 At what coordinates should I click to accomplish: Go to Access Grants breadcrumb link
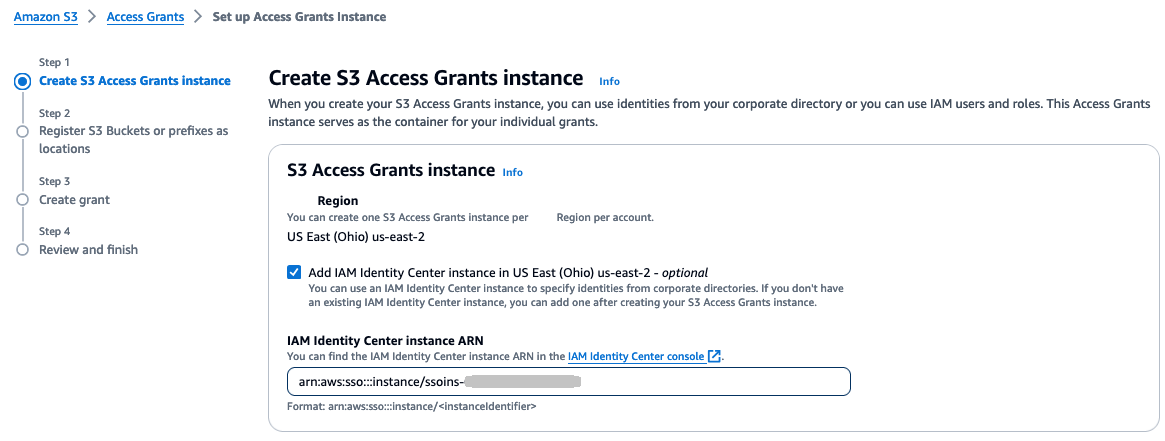pos(145,17)
